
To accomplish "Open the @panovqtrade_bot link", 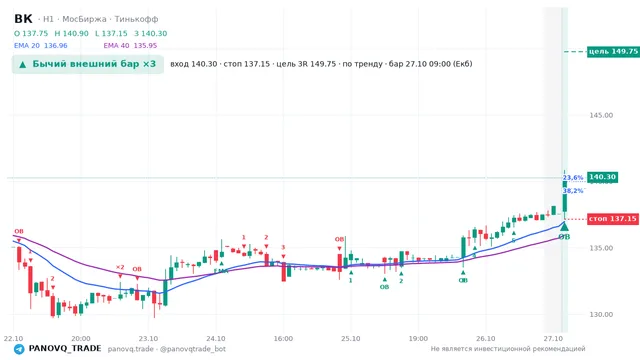I will point(193,349).
